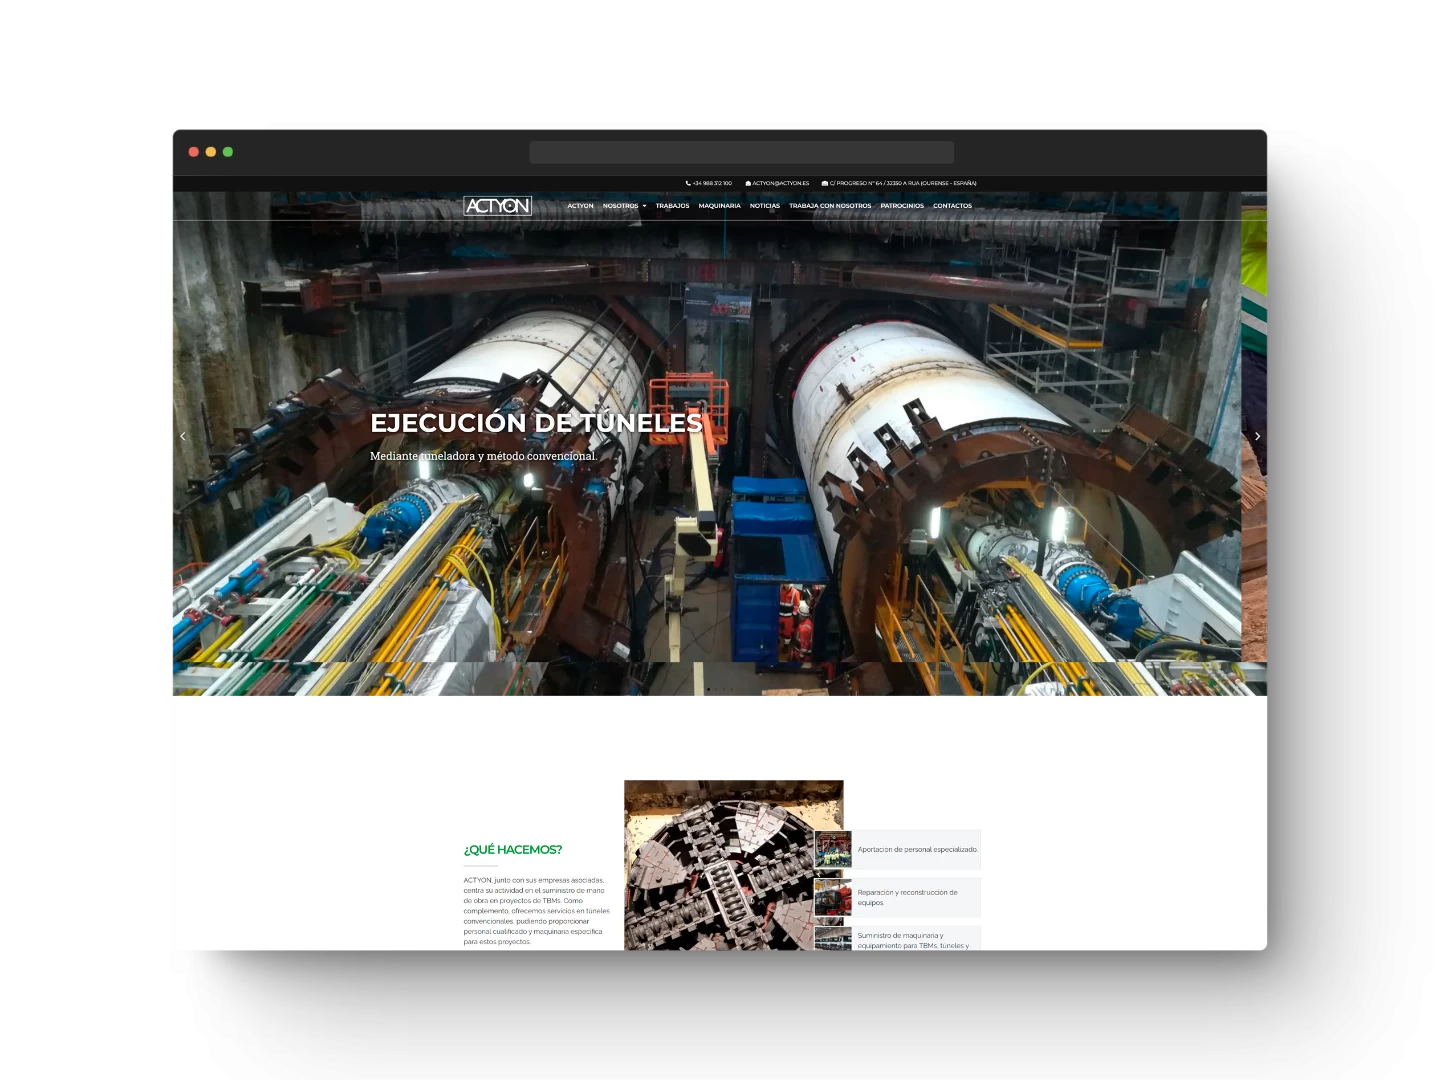This screenshot has height=1080, width=1440.
Task: Open the CONTACTOS page
Action: pyautogui.click(x=952, y=206)
